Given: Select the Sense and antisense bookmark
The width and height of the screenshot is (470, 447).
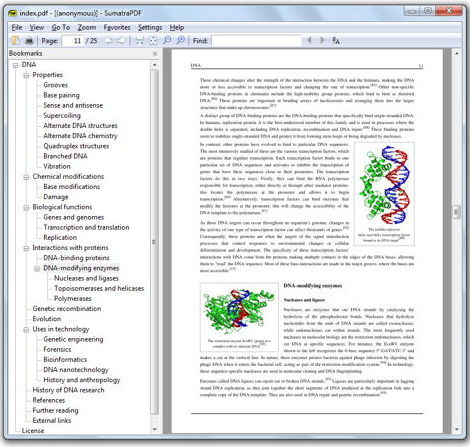Looking at the screenshot, I should tap(73, 105).
